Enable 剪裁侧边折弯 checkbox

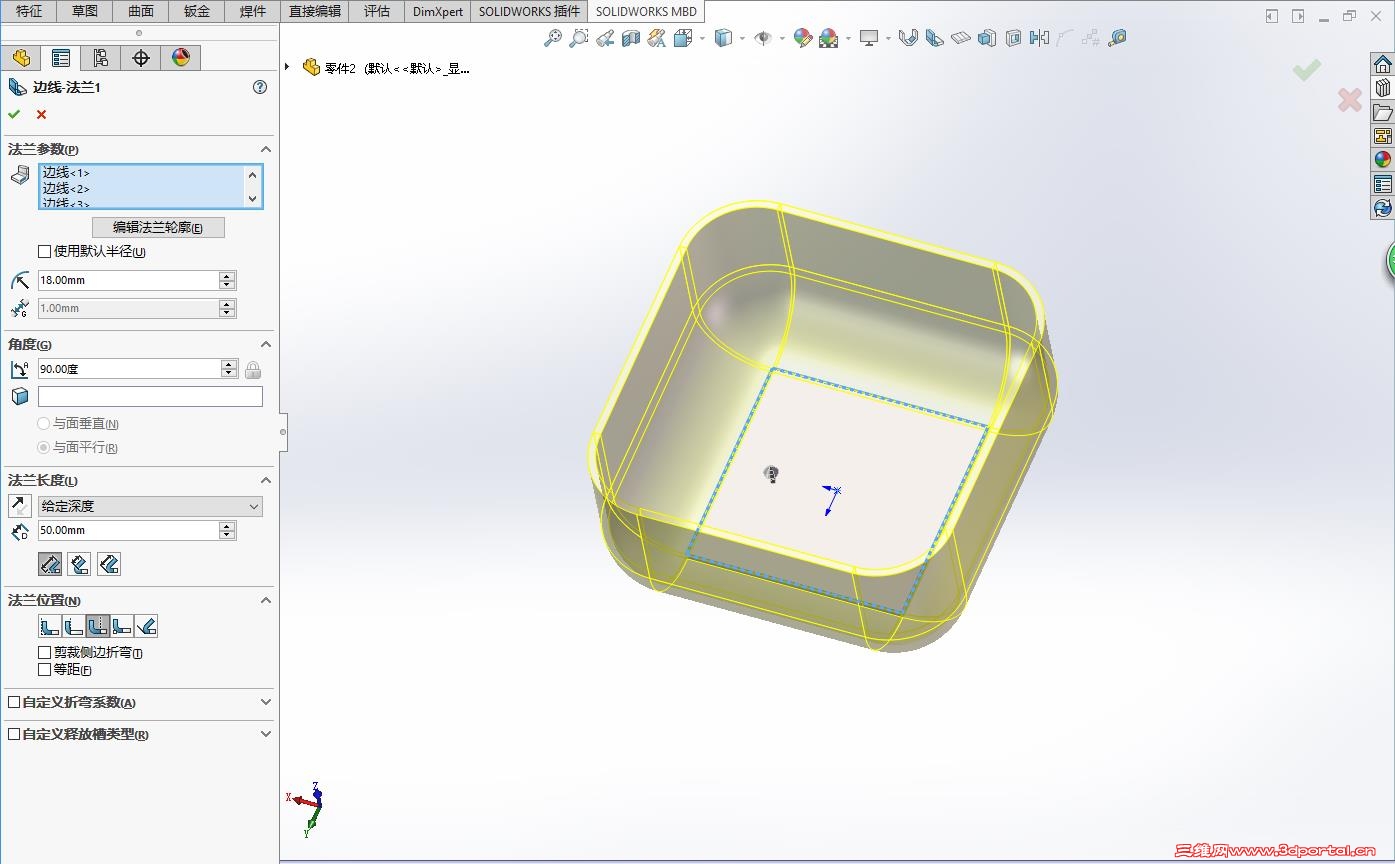pos(44,653)
